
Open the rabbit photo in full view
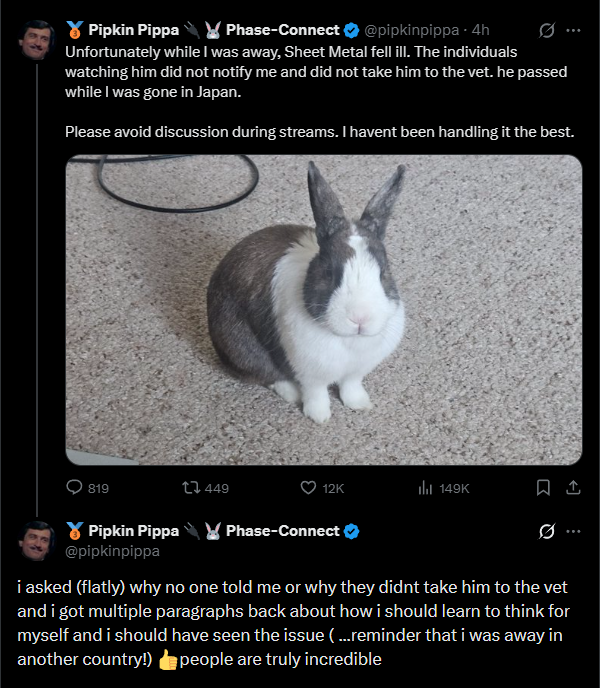pos(324,310)
